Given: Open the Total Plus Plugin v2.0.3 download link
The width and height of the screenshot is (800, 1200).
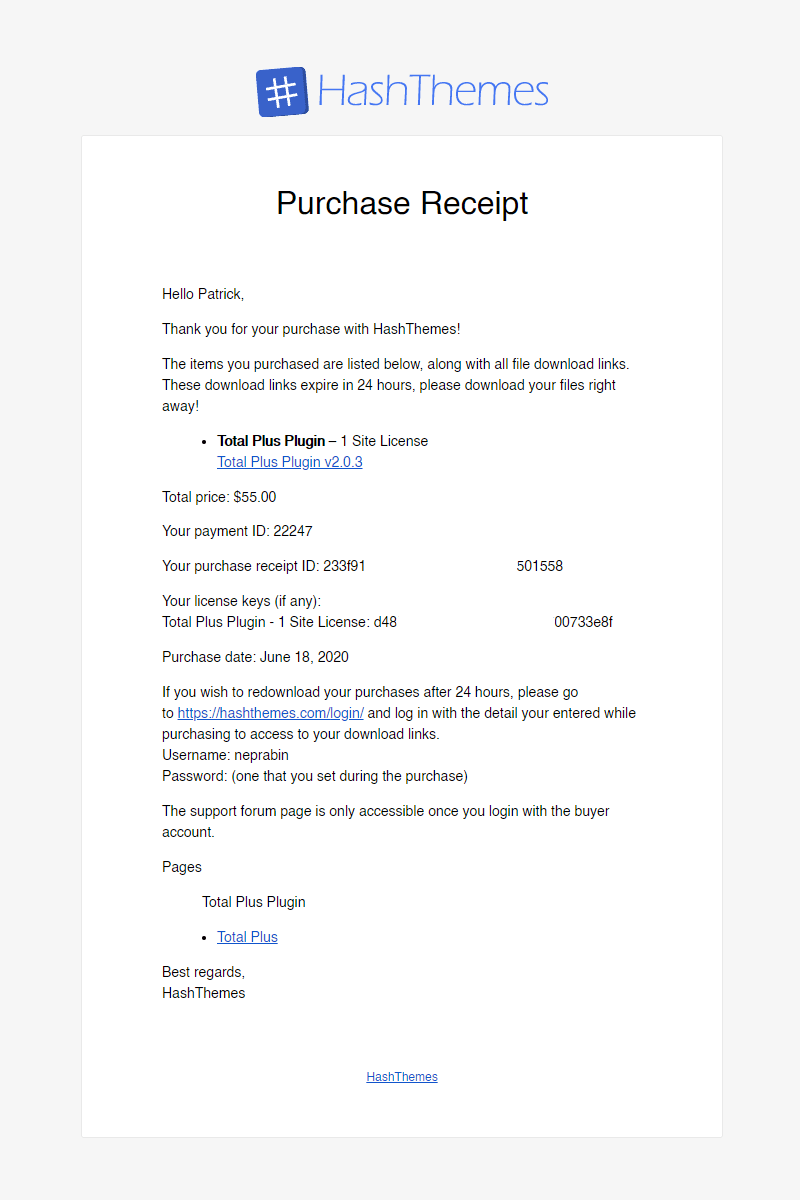Looking at the screenshot, I should pos(290,462).
